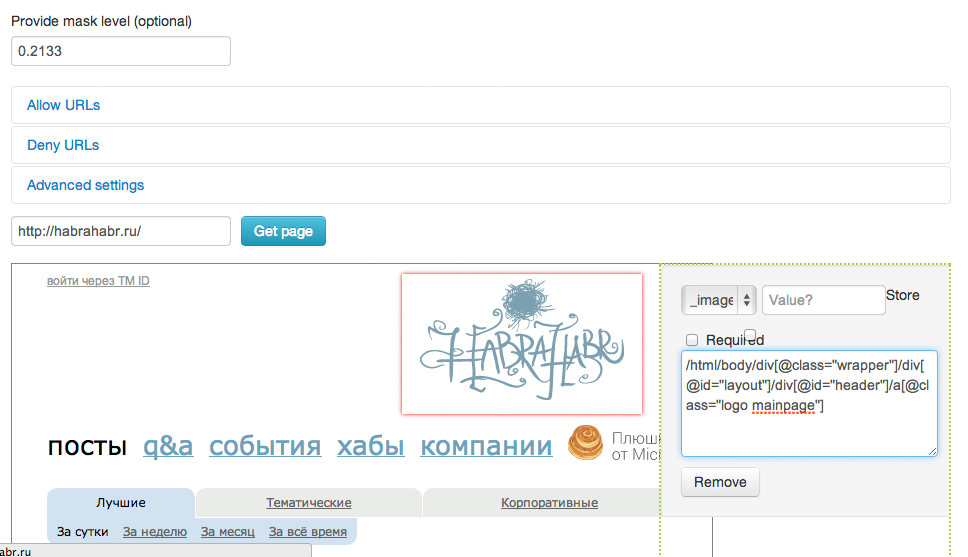Click the Store label
The width and height of the screenshot is (968, 557).
[903, 295]
